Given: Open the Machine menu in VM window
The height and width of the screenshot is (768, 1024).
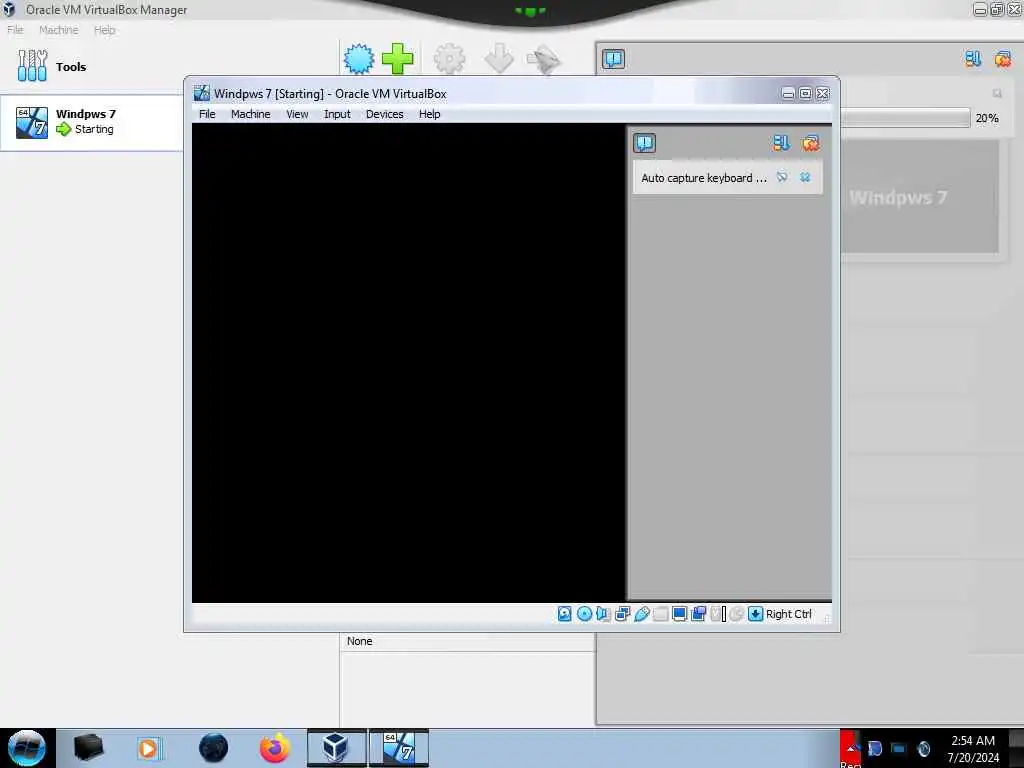Looking at the screenshot, I should point(250,114).
